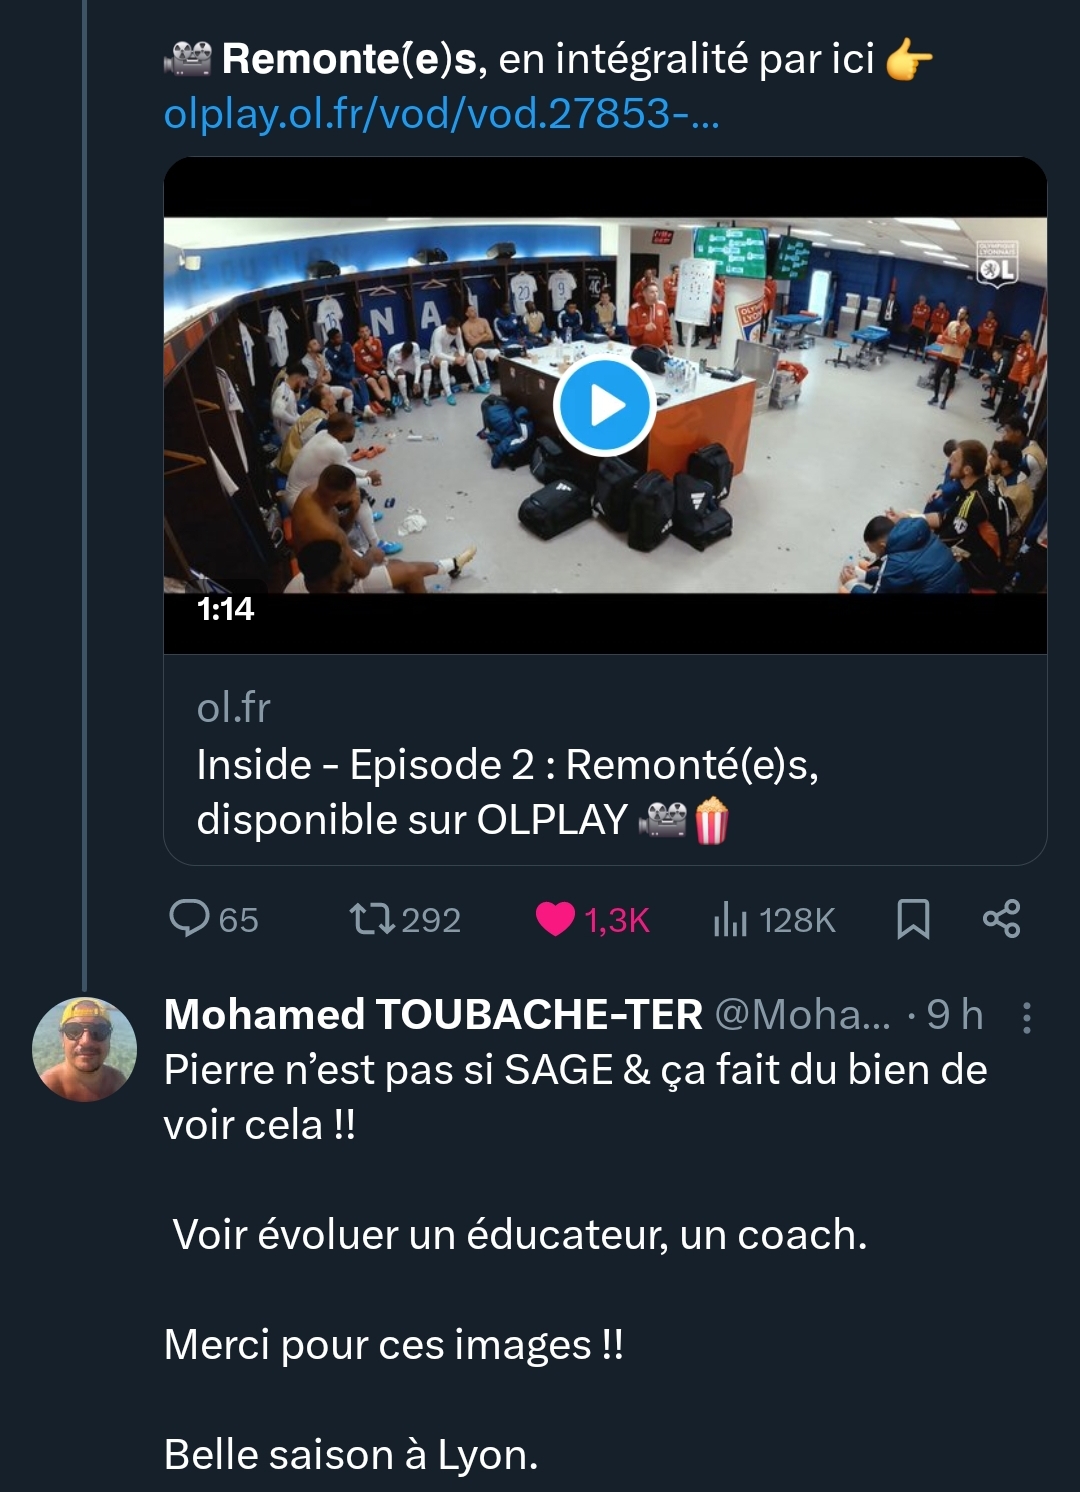Play the locker room video
The width and height of the screenshot is (1080, 1492).
pyautogui.click(x=604, y=406)
